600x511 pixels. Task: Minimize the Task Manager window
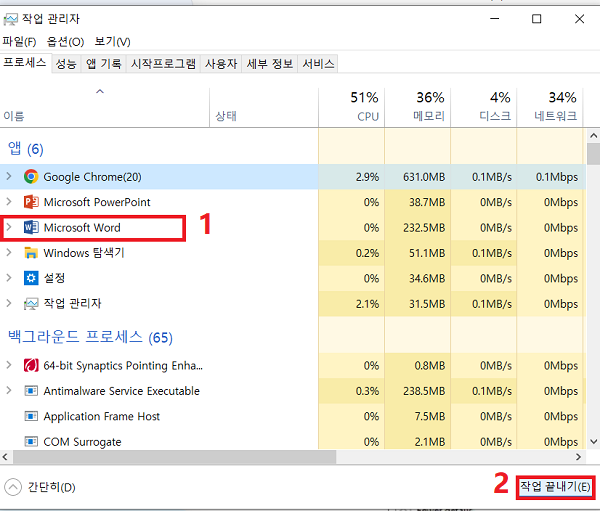[x=495, y=19]
